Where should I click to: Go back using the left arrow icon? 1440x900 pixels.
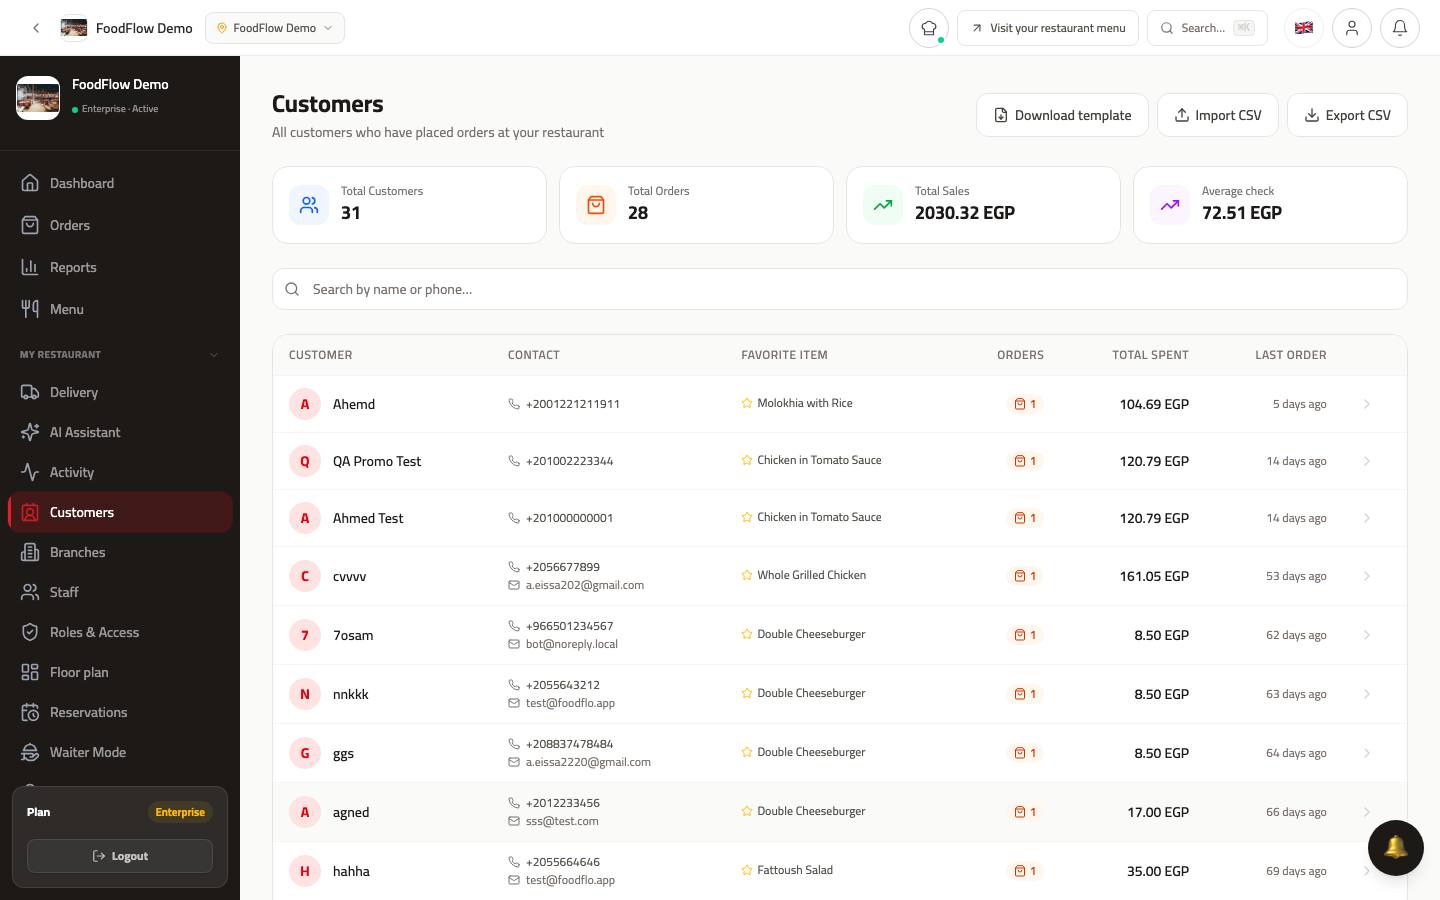(x=36, y=28)
